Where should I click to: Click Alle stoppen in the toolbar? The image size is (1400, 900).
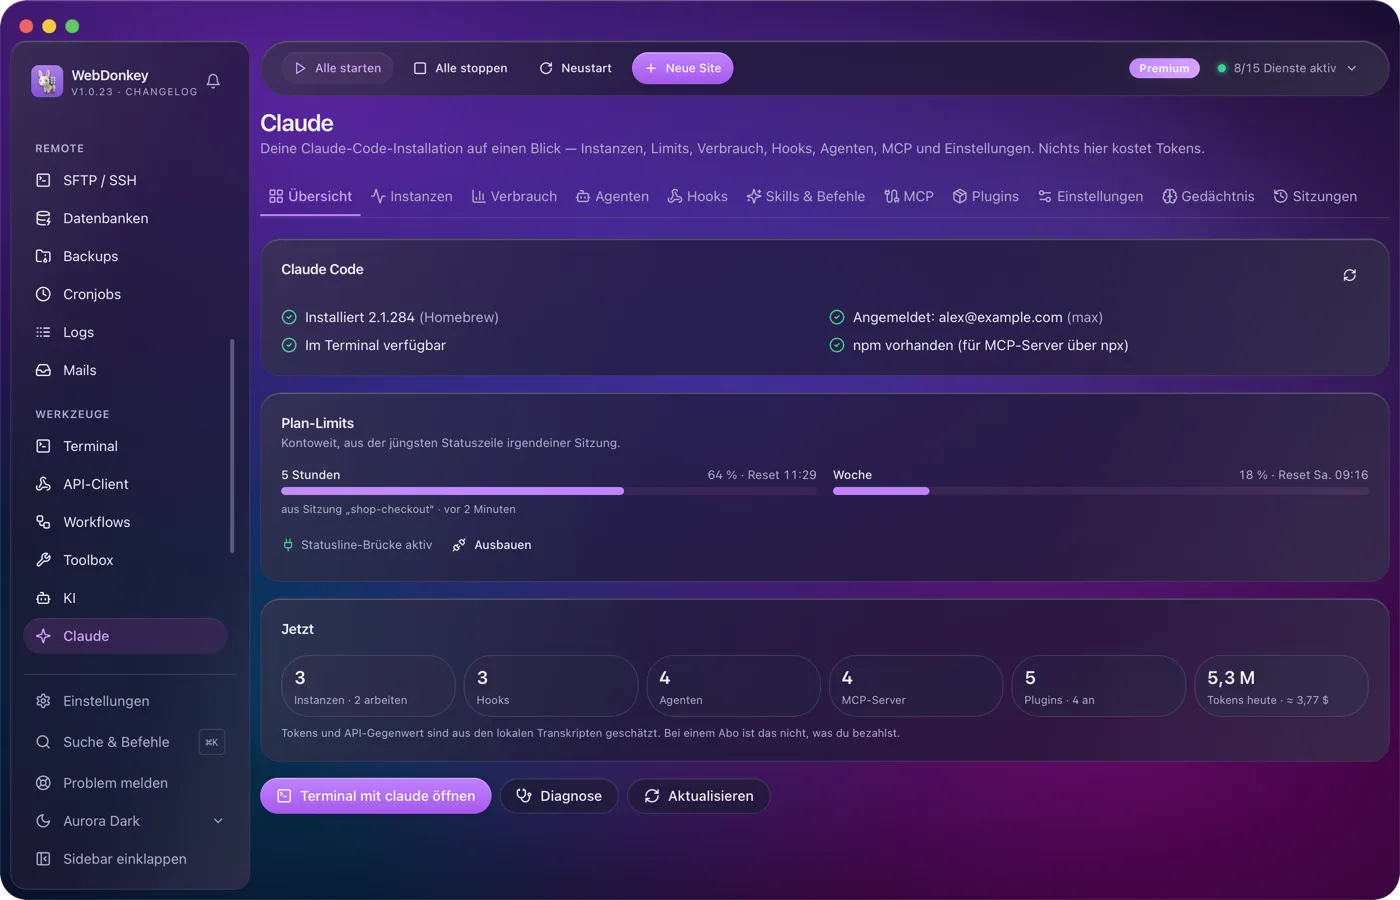coord(461,68)
